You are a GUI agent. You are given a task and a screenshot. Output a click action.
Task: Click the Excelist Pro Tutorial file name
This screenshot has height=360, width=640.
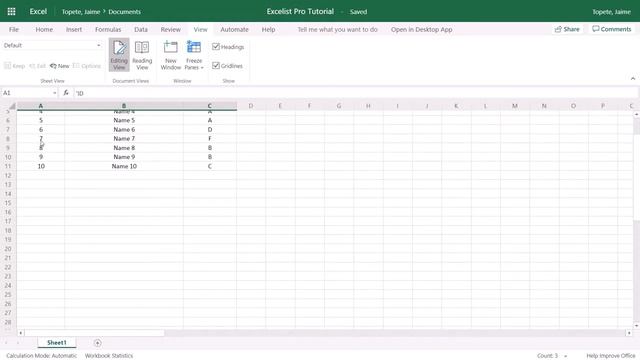pos(300,11)
